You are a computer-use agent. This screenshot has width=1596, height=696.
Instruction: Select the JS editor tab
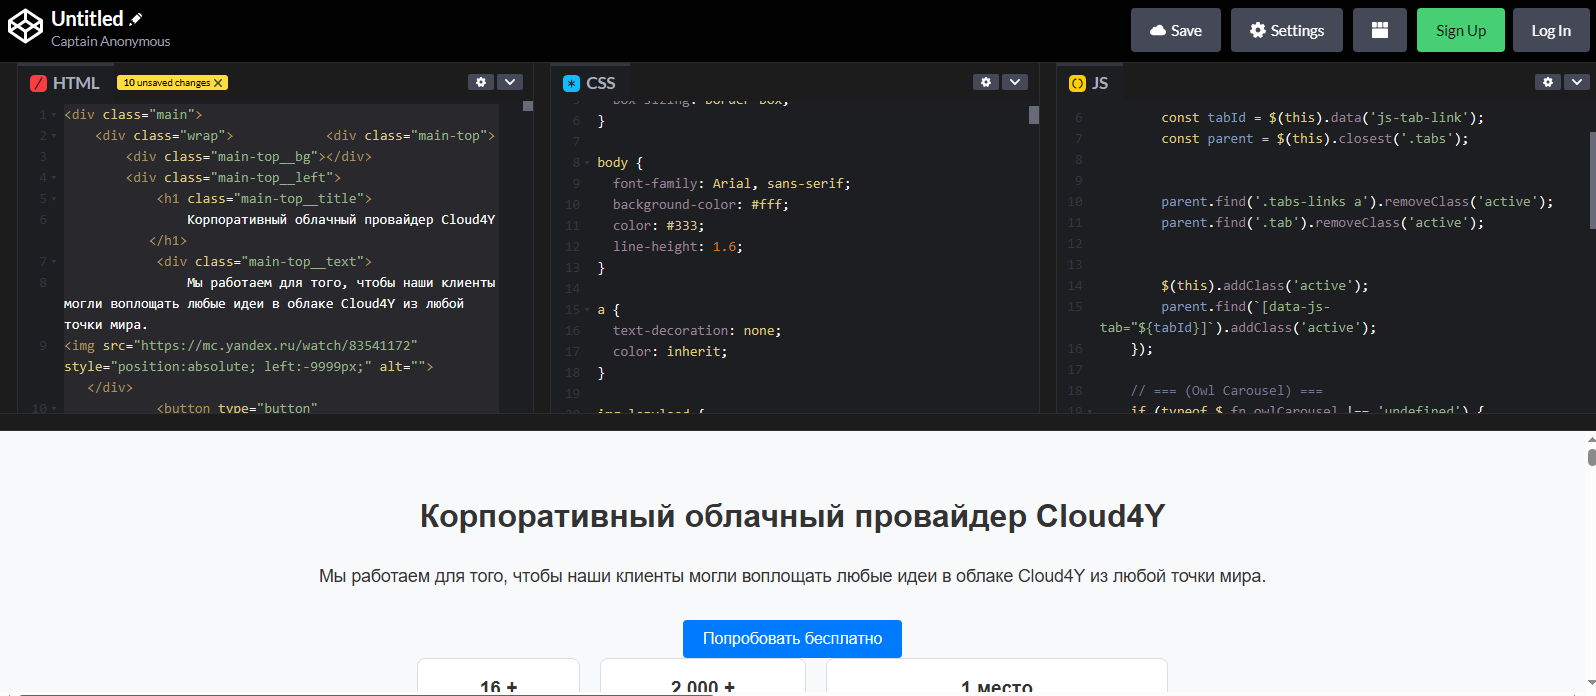(x=1089, y=83)
